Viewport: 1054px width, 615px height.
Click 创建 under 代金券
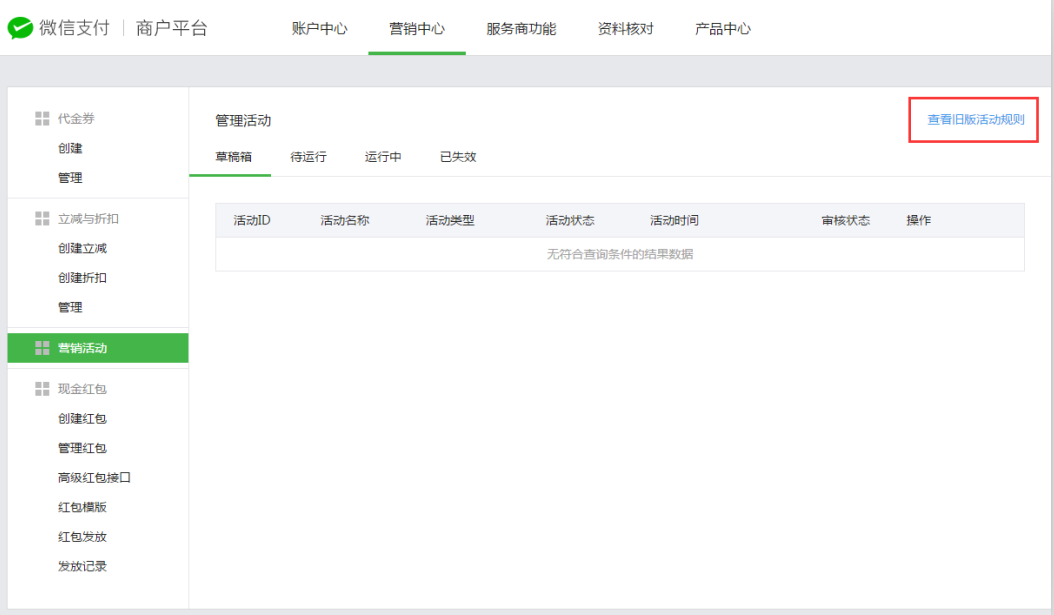pos(70,148)
